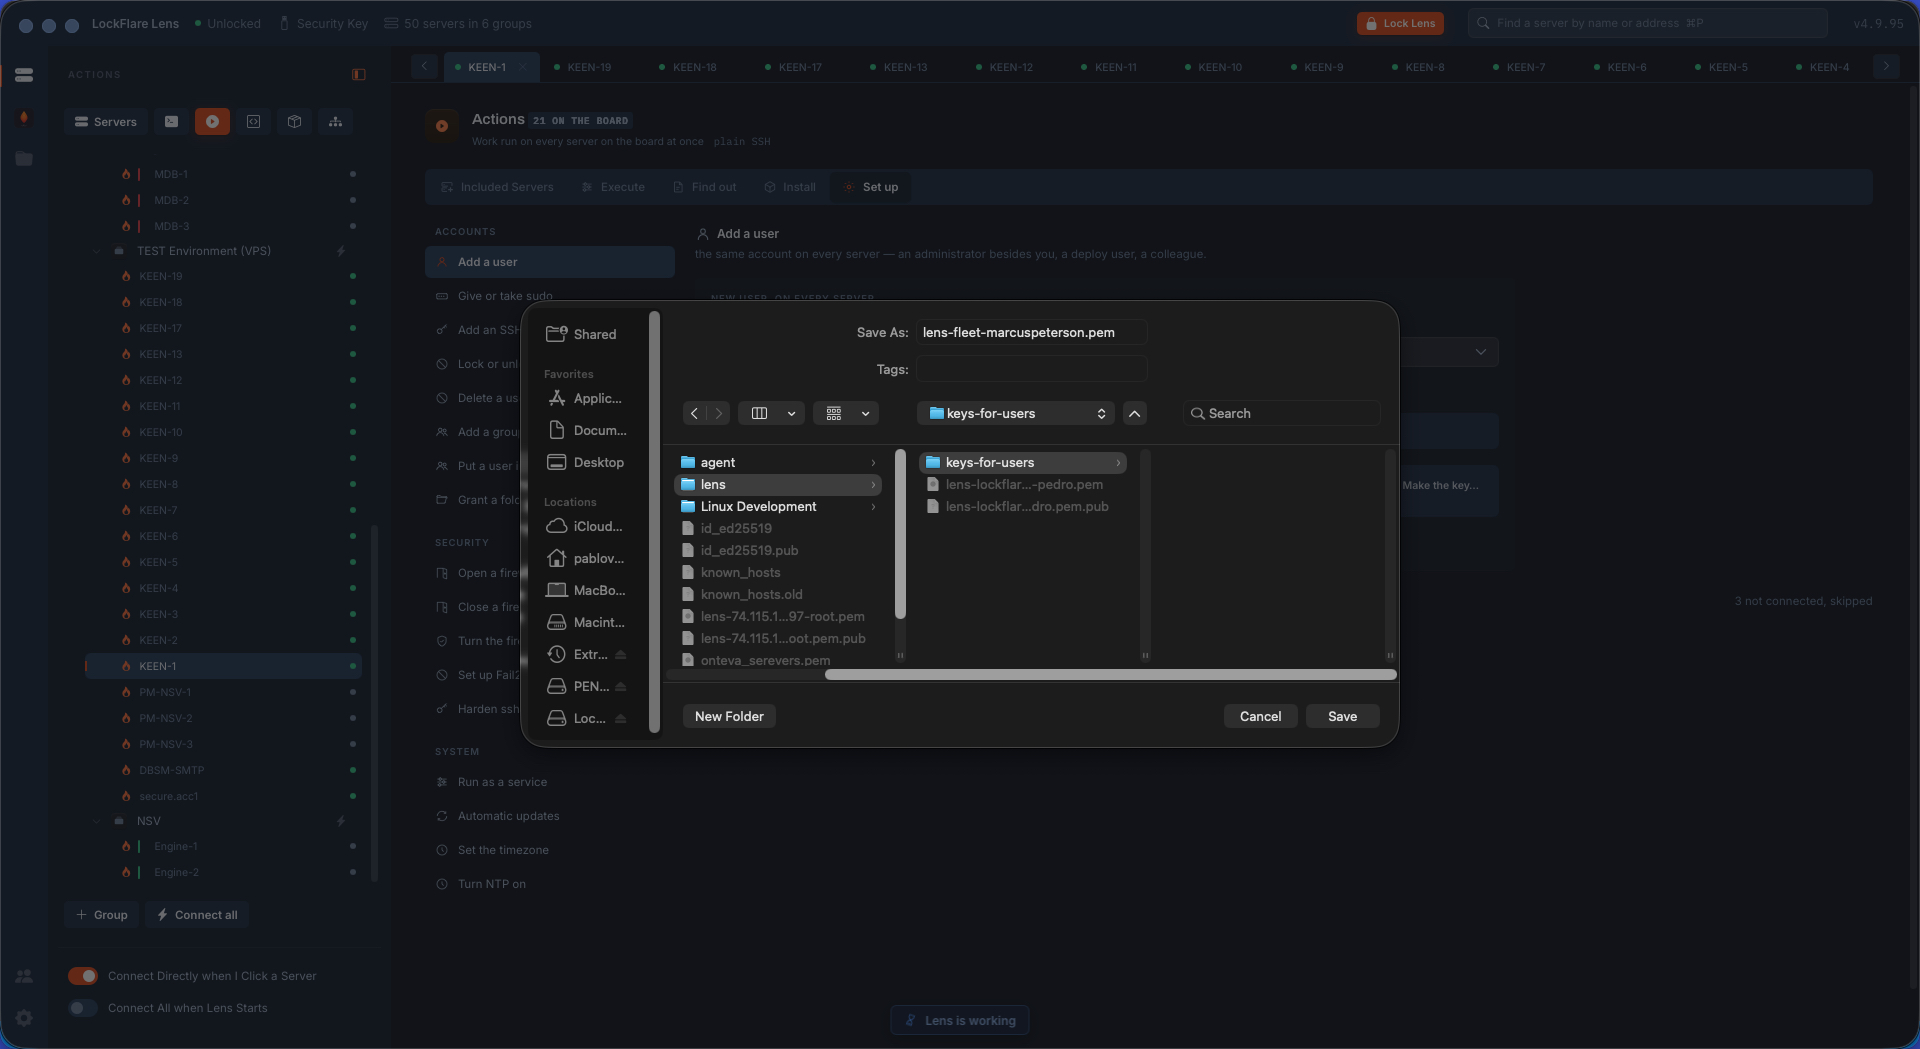Image resolution: width=1920 pixels, height=1049 pixels.
Task: Click the Servers button in Actions toolbar
Action: (106, 122)
